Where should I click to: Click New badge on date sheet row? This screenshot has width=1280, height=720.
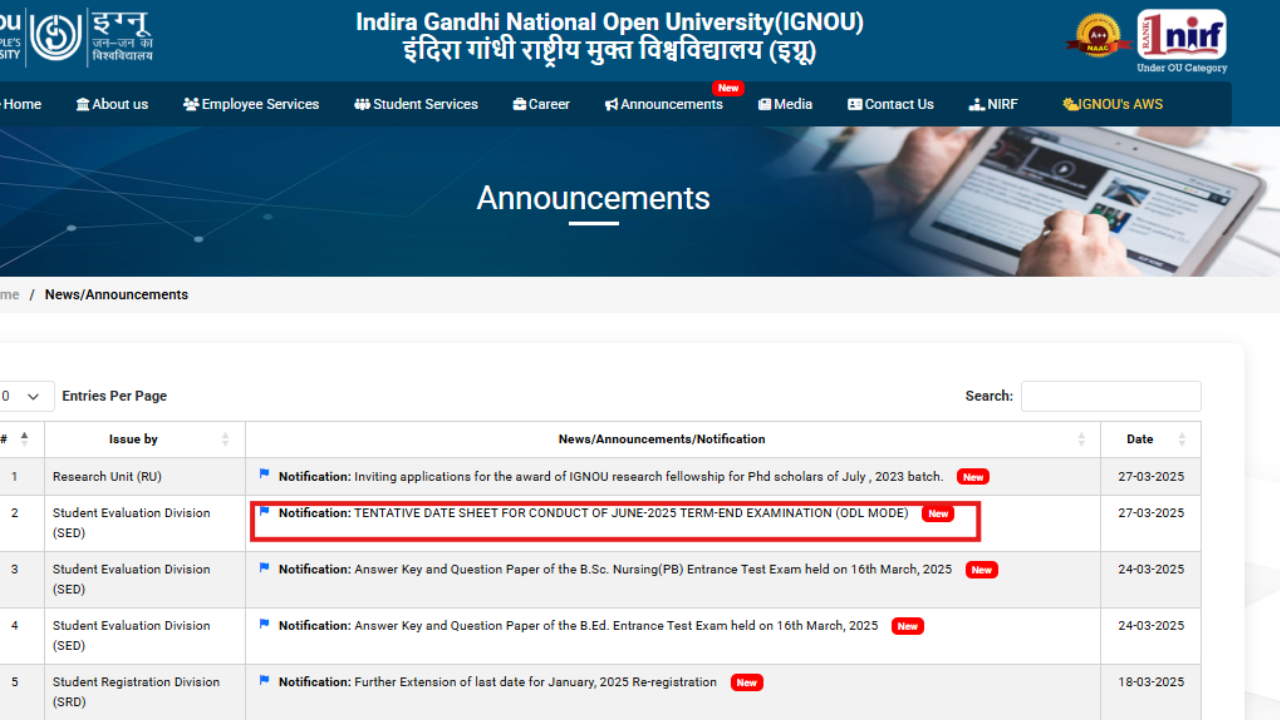(938, 514)
